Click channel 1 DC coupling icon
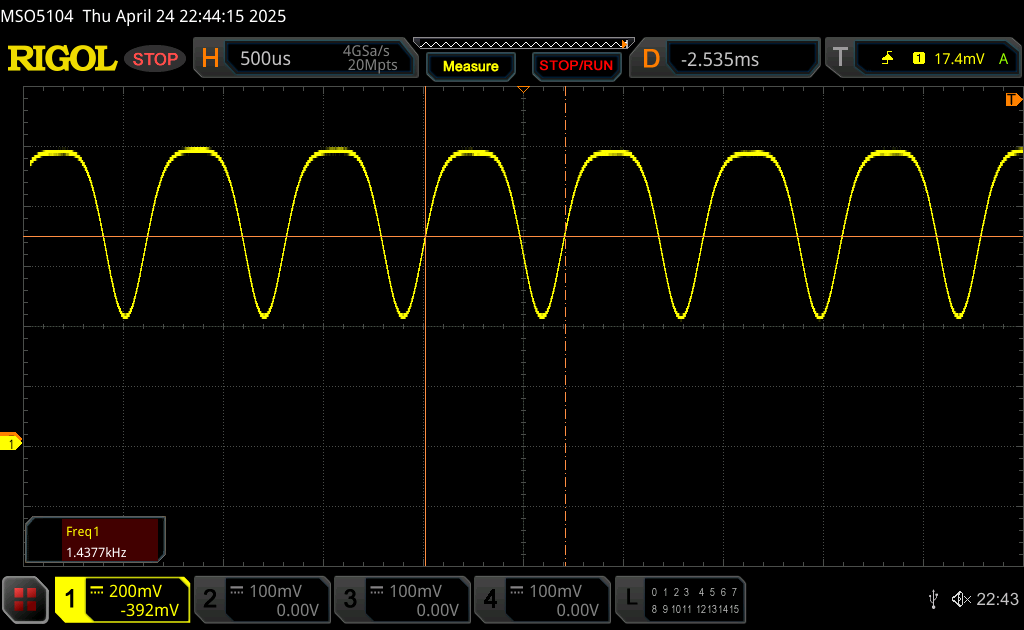 tap(97, 591)
